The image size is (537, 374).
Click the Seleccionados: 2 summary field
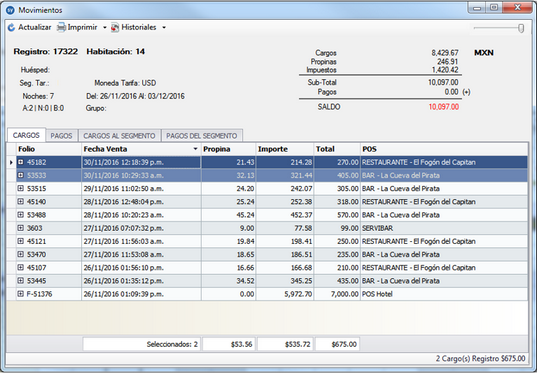pyautogui.click(x=141, y=344)
